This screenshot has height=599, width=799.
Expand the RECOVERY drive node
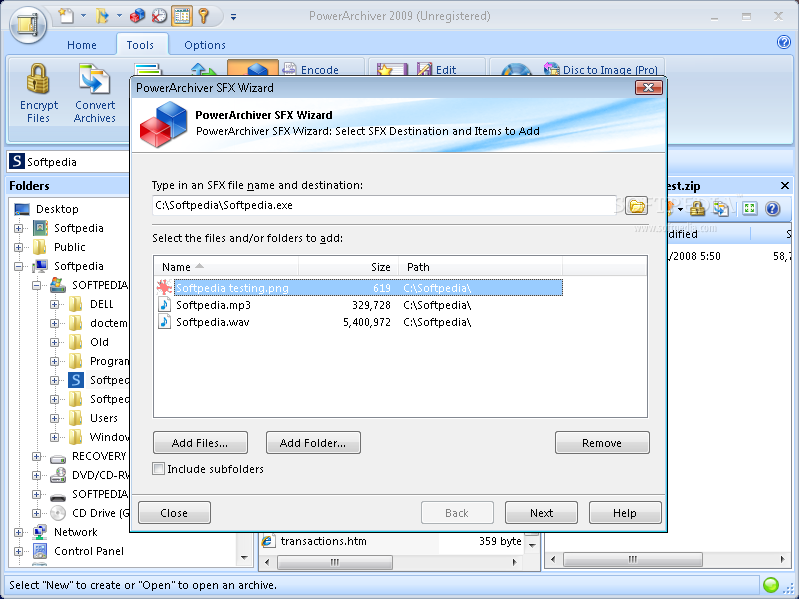pyautogui.click(x=36, y=456)
